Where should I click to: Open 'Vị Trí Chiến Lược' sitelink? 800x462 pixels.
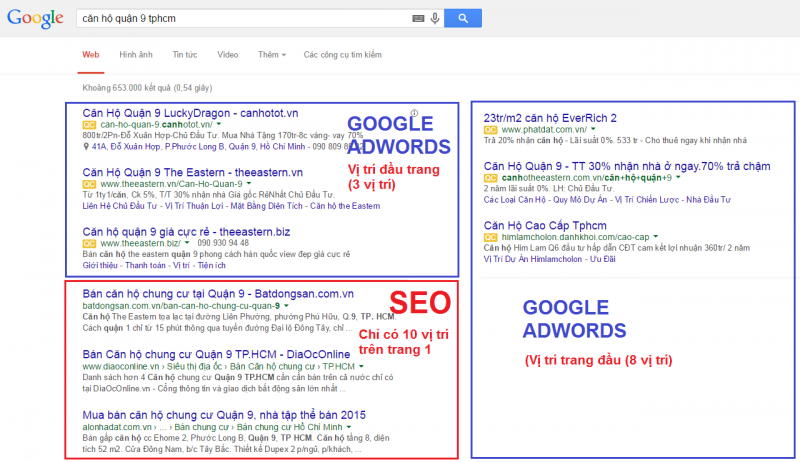tap(646, 200)
